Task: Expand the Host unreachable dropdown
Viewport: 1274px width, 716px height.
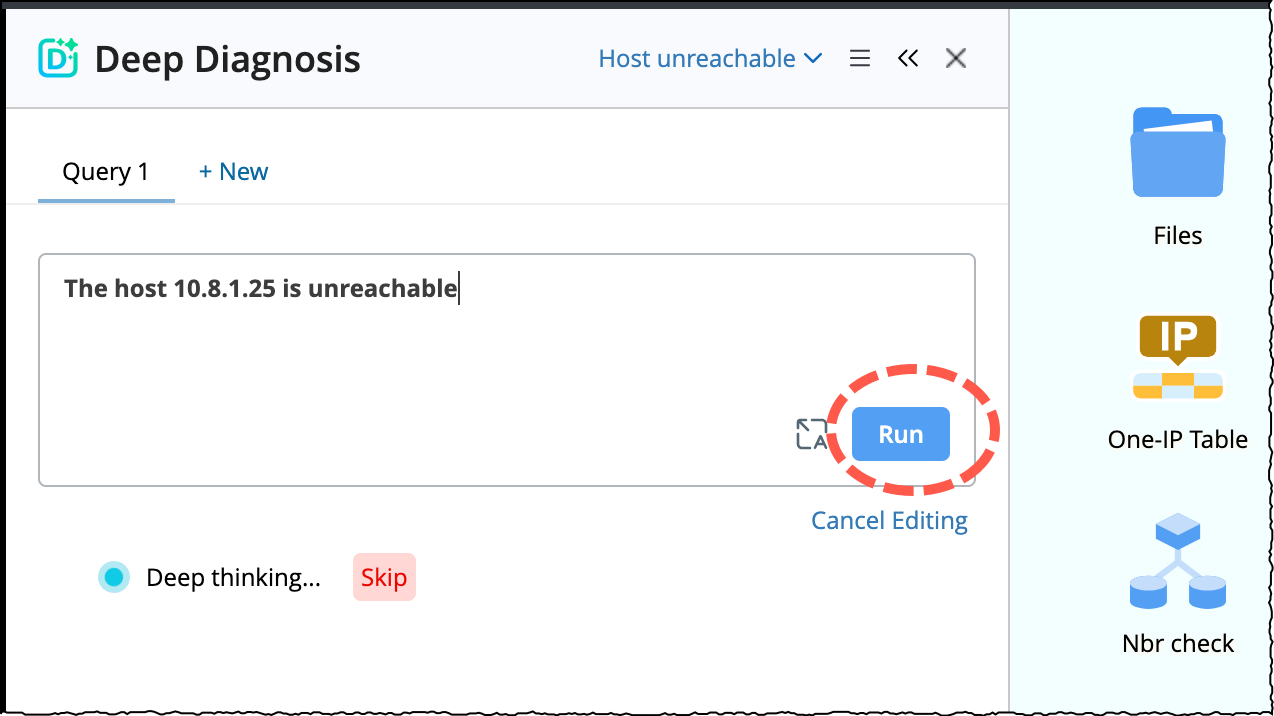Action: [697, 59]
